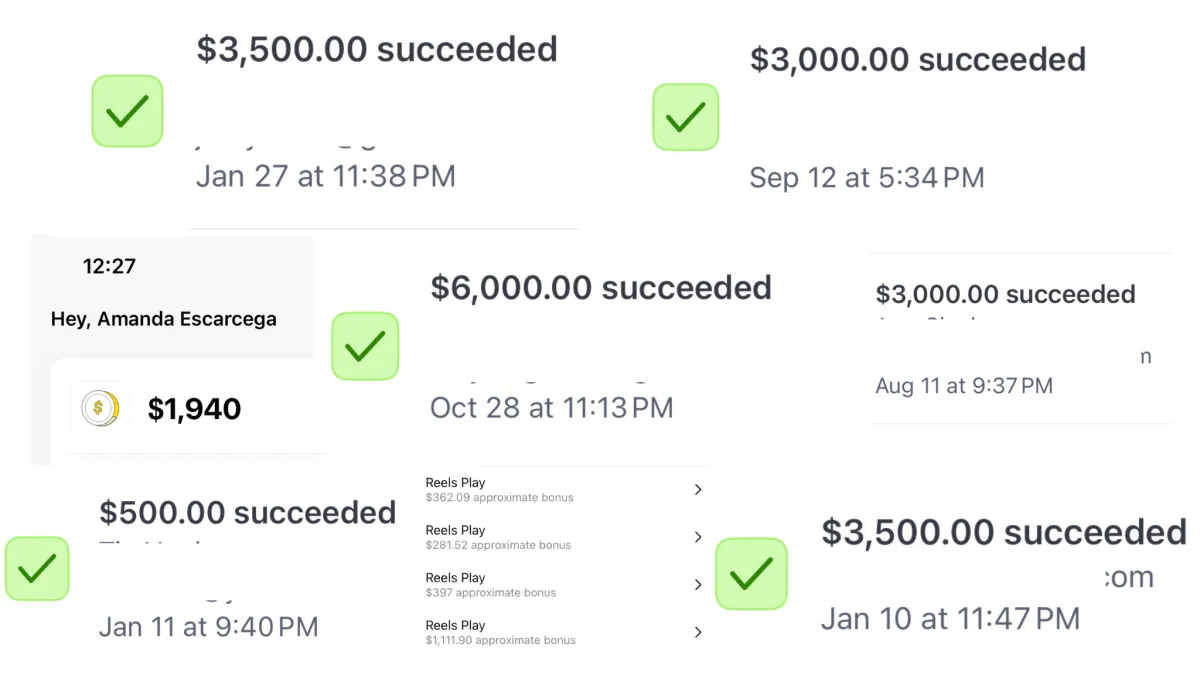Image resolution: width=1200 pixels, height=675 pixels.
Task: Open the Aug 11 $3,000.00 succeeded payment
Action: (x=1005, y=295)
